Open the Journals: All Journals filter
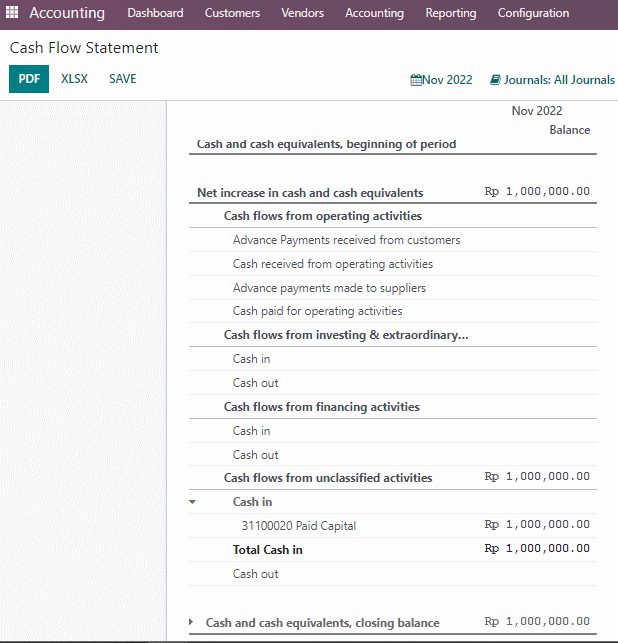The image size is (618, 643). (x=552, y=80)
